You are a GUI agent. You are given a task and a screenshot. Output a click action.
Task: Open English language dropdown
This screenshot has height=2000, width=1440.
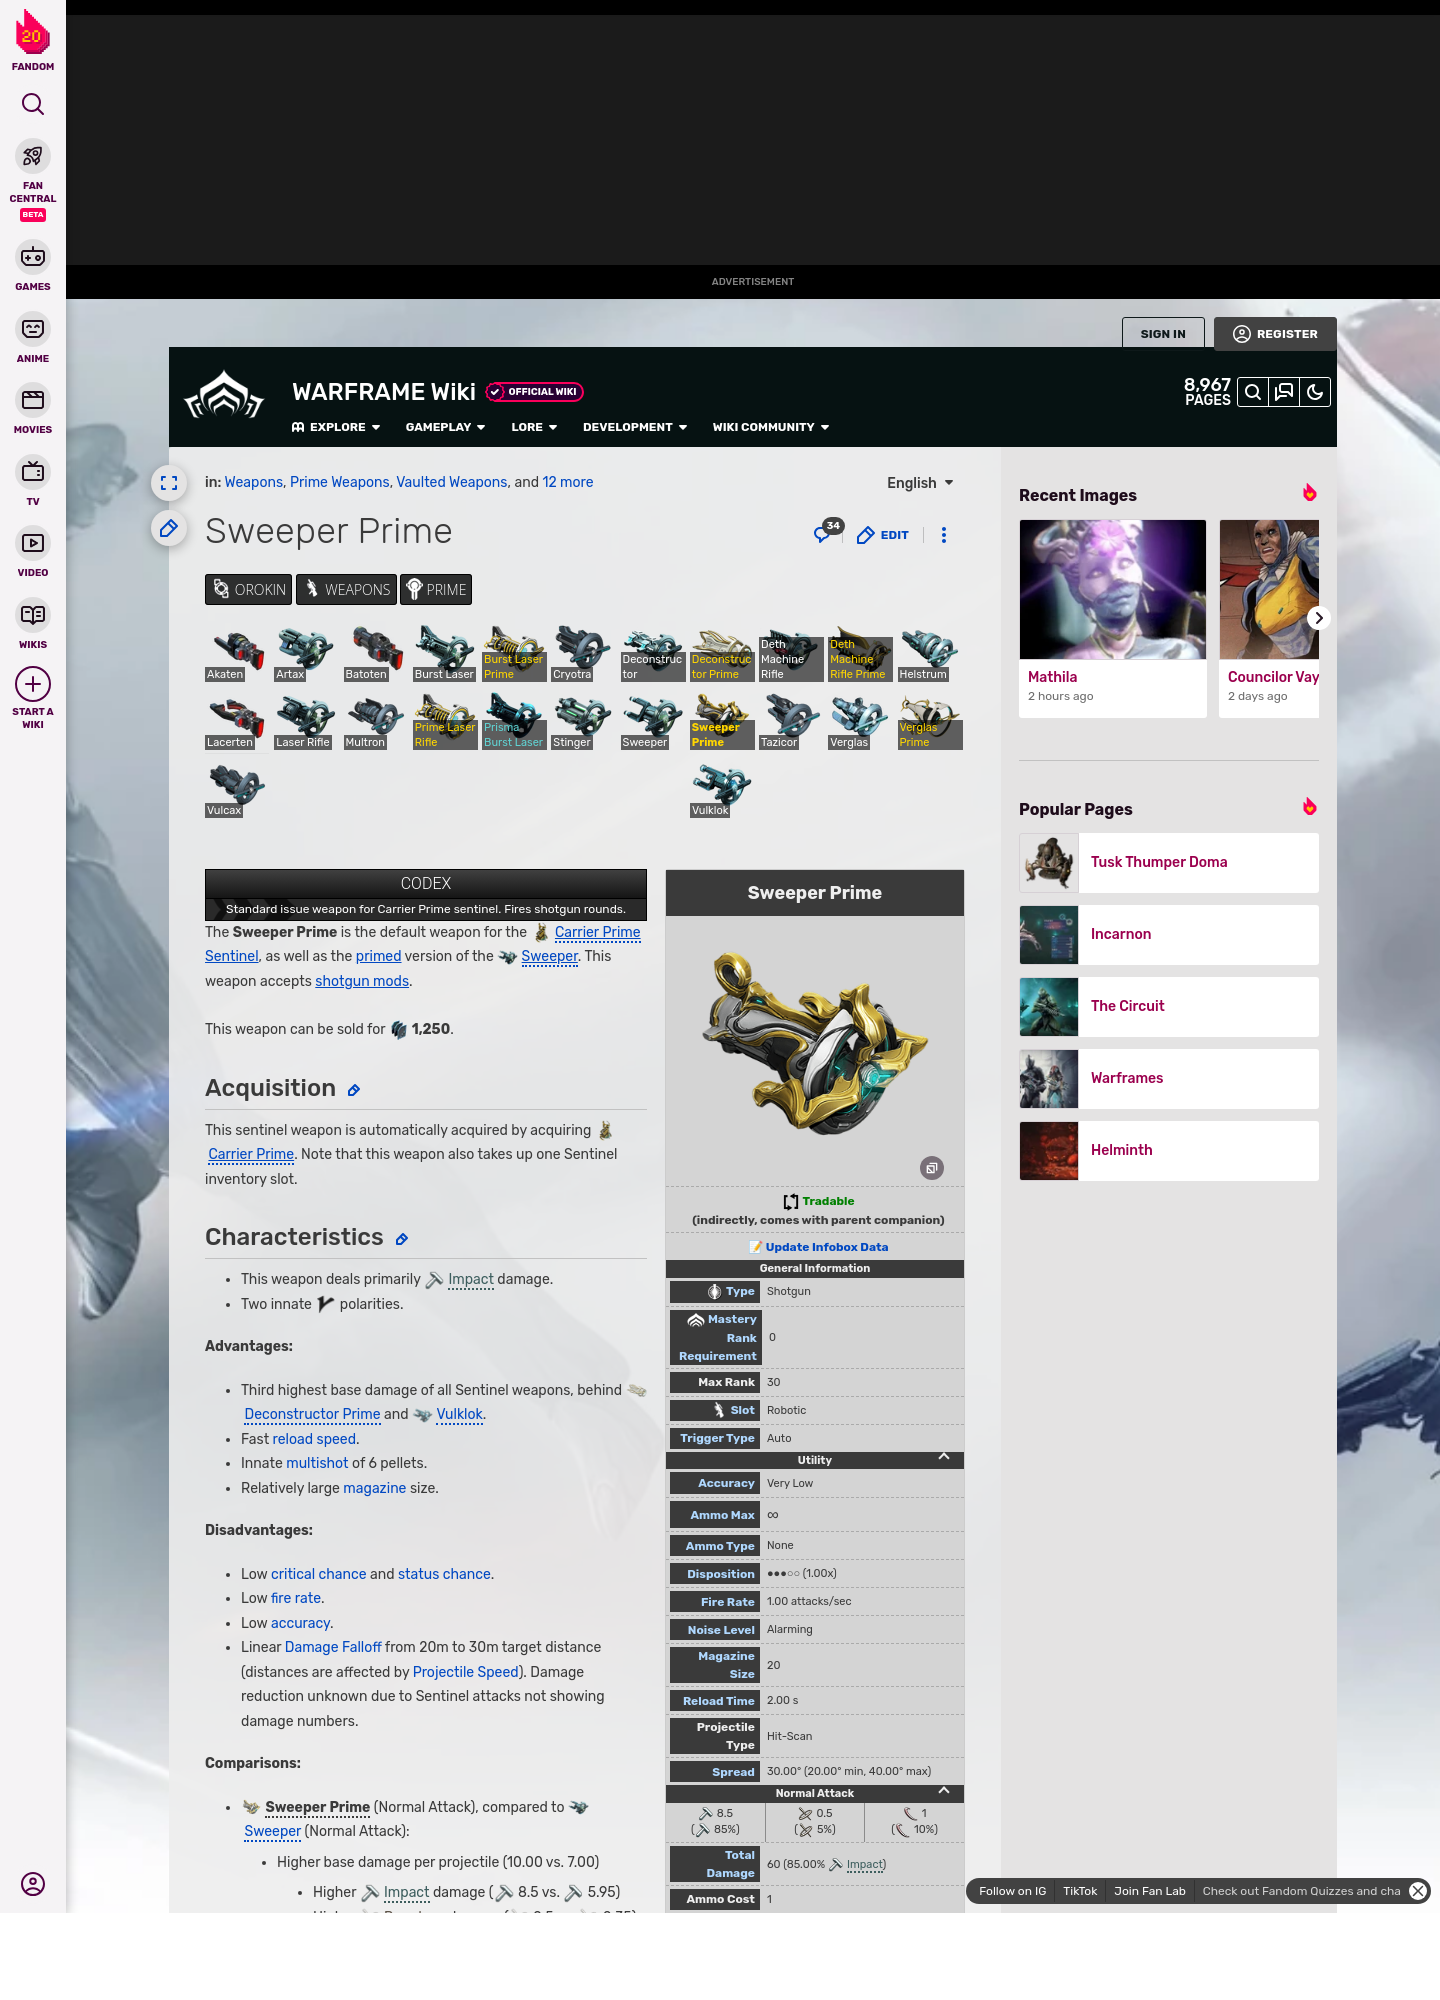pyautogui.click(x=920, y=483)
